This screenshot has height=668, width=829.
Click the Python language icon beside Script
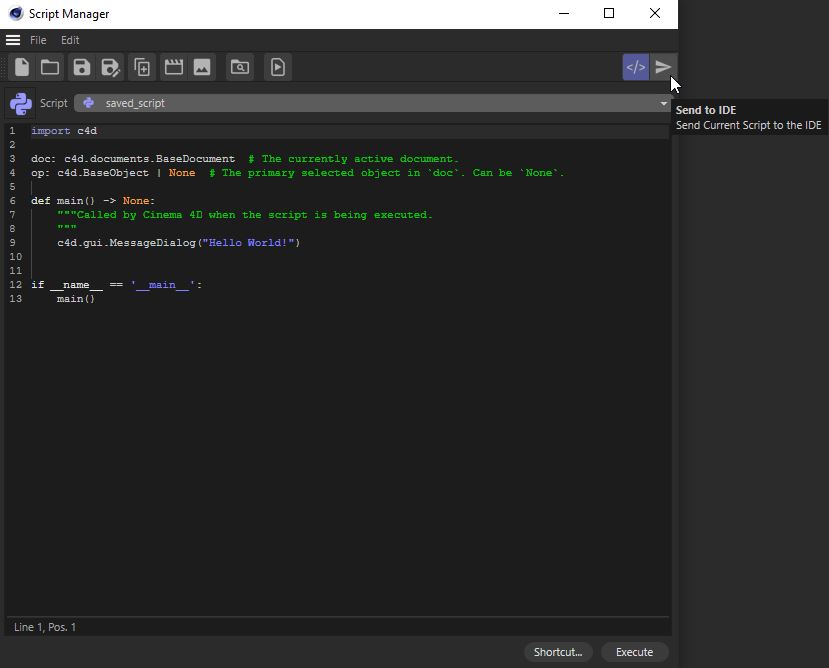click(x=20, y=103)
